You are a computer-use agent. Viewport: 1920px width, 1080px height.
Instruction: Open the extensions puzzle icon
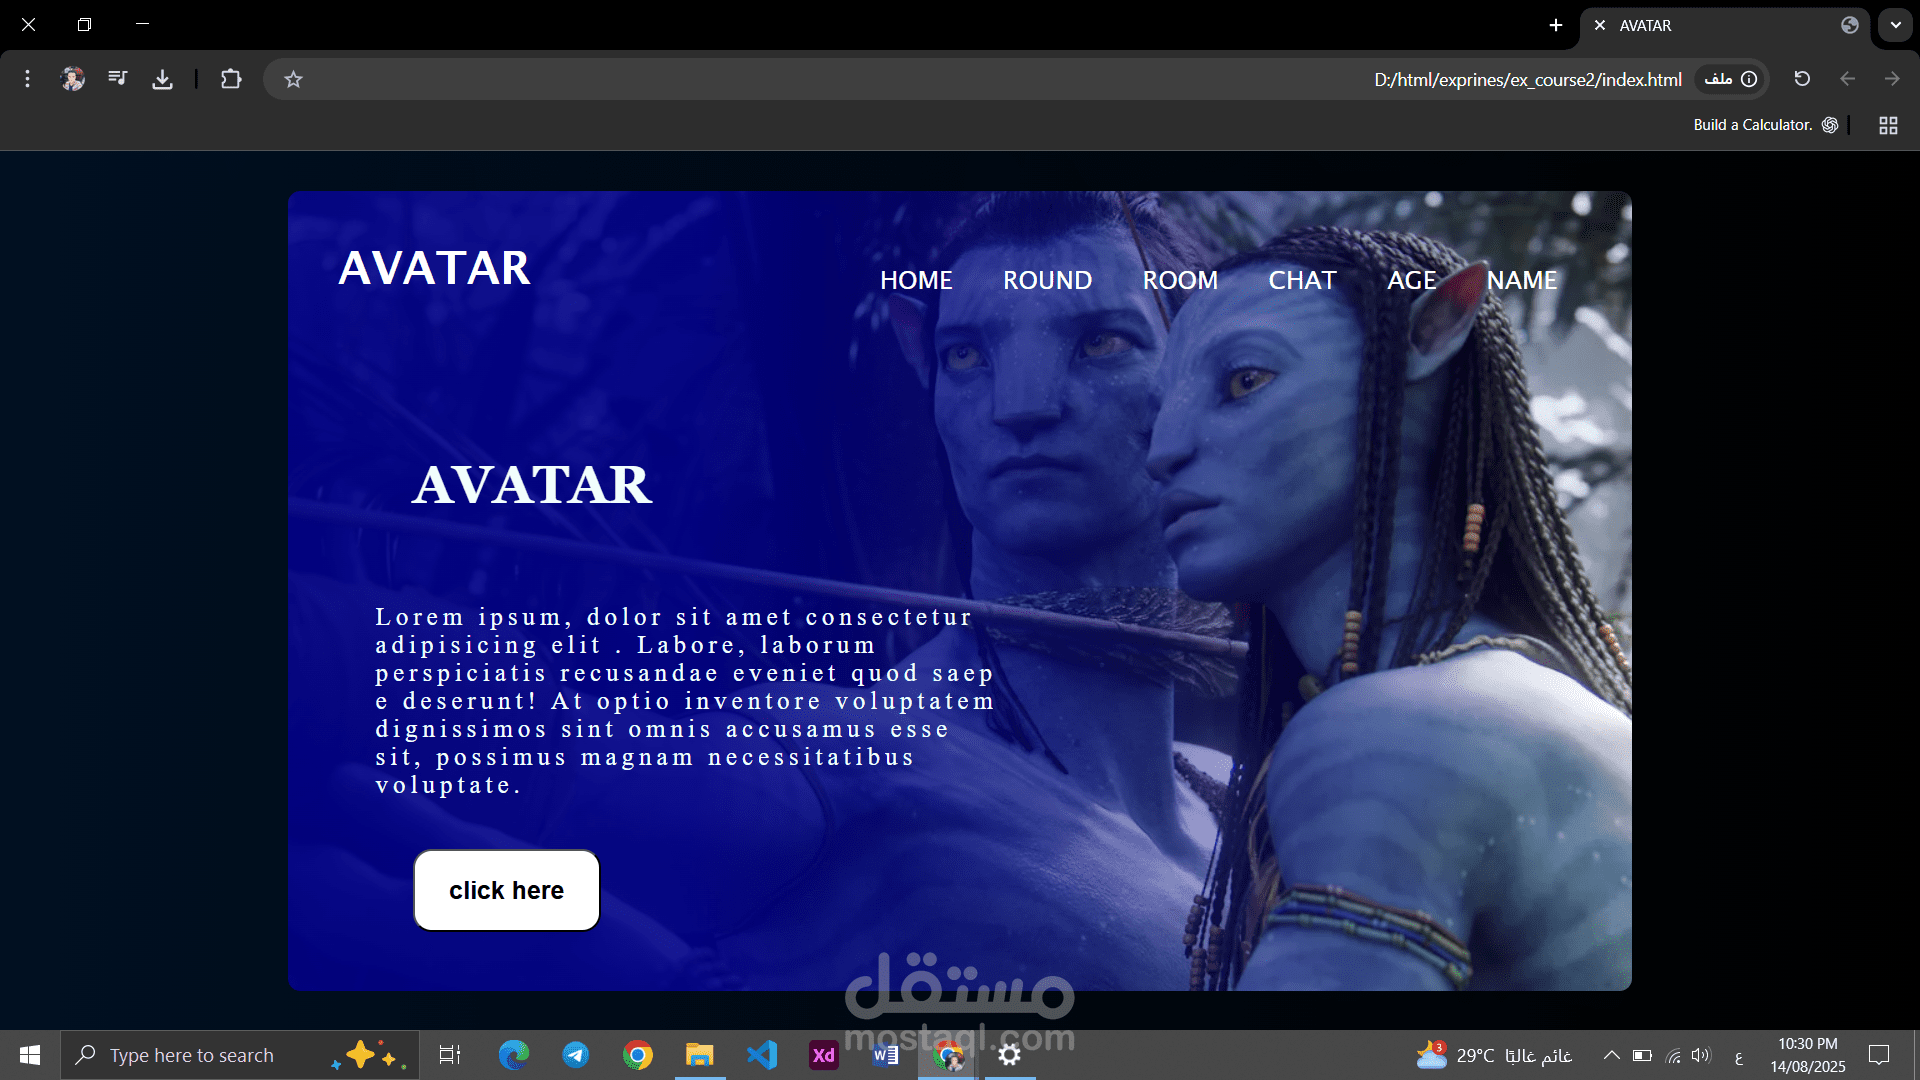(x=231, y=79)
